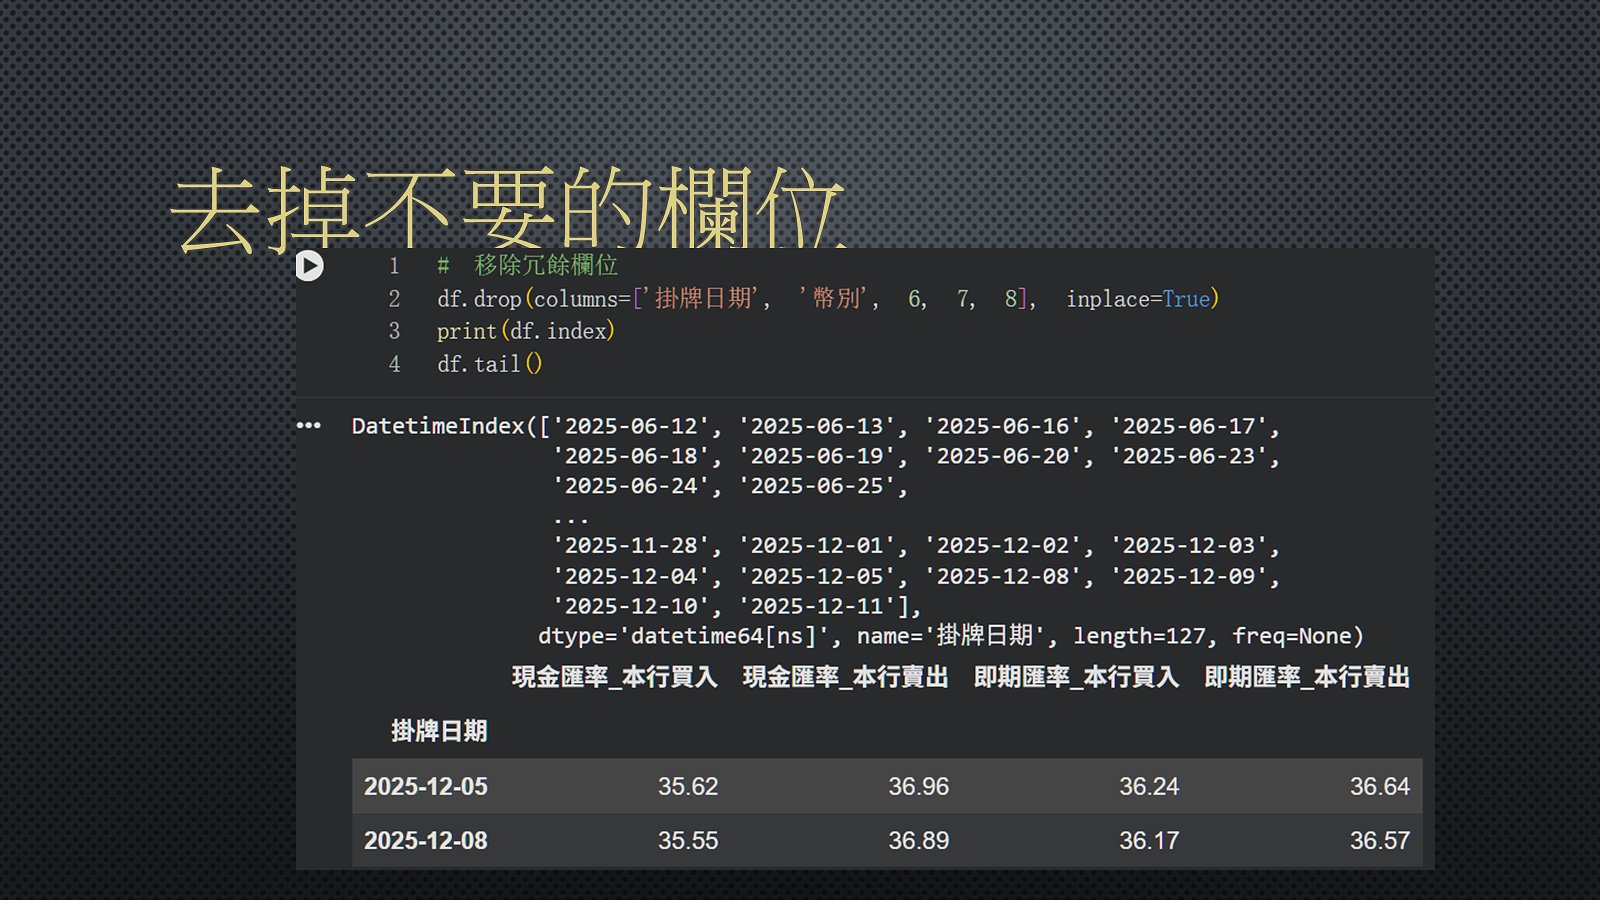This screenshot has height=900, width=1600.
Task: Click the 掛牌日期 index header
Action: click(439, 731)
